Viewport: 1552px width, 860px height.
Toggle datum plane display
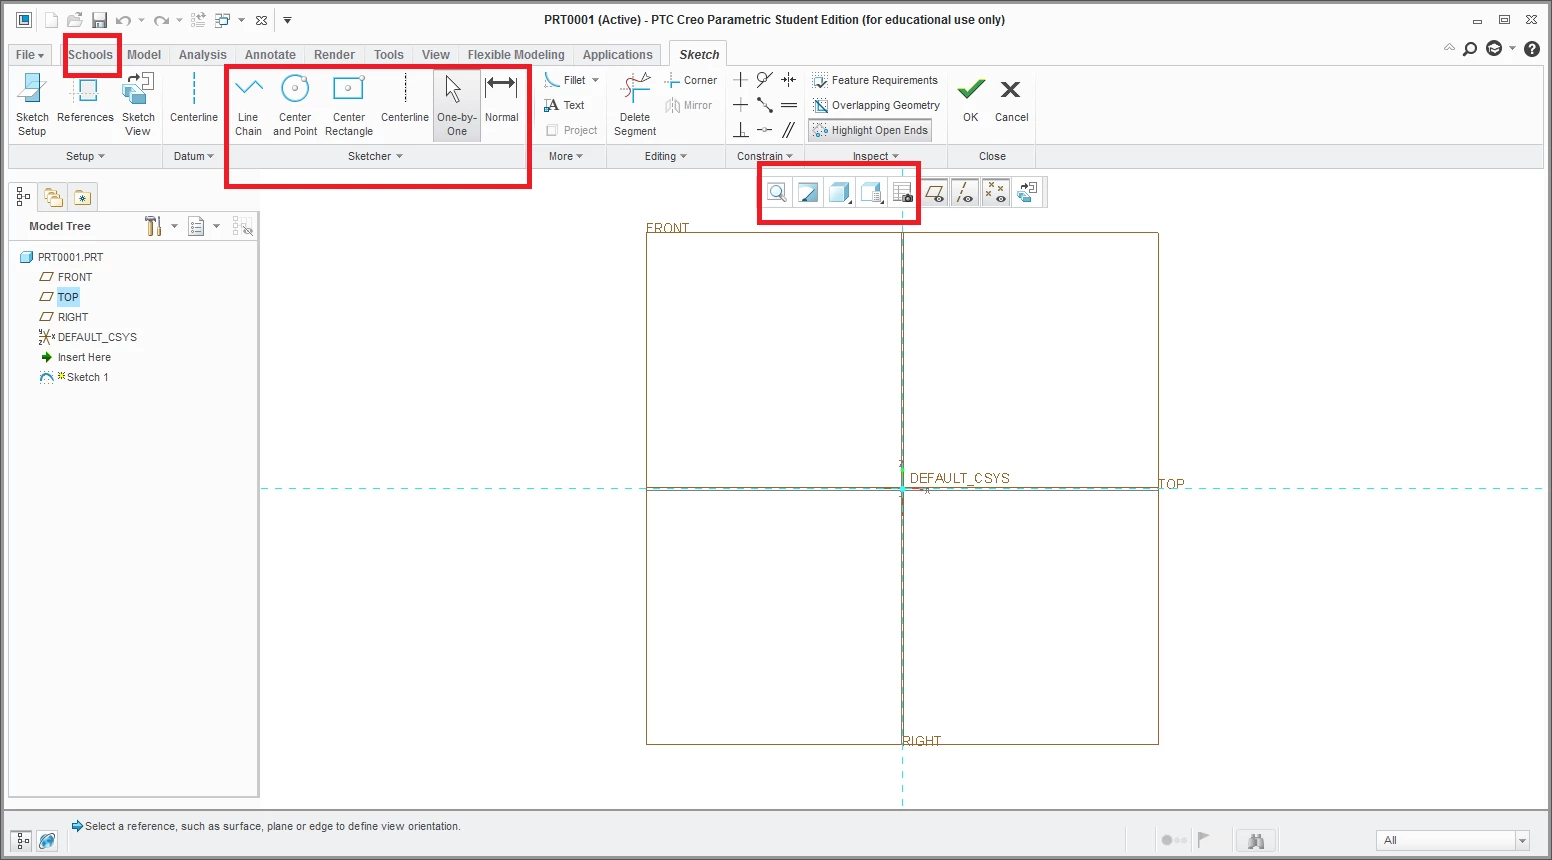[934, 193]
